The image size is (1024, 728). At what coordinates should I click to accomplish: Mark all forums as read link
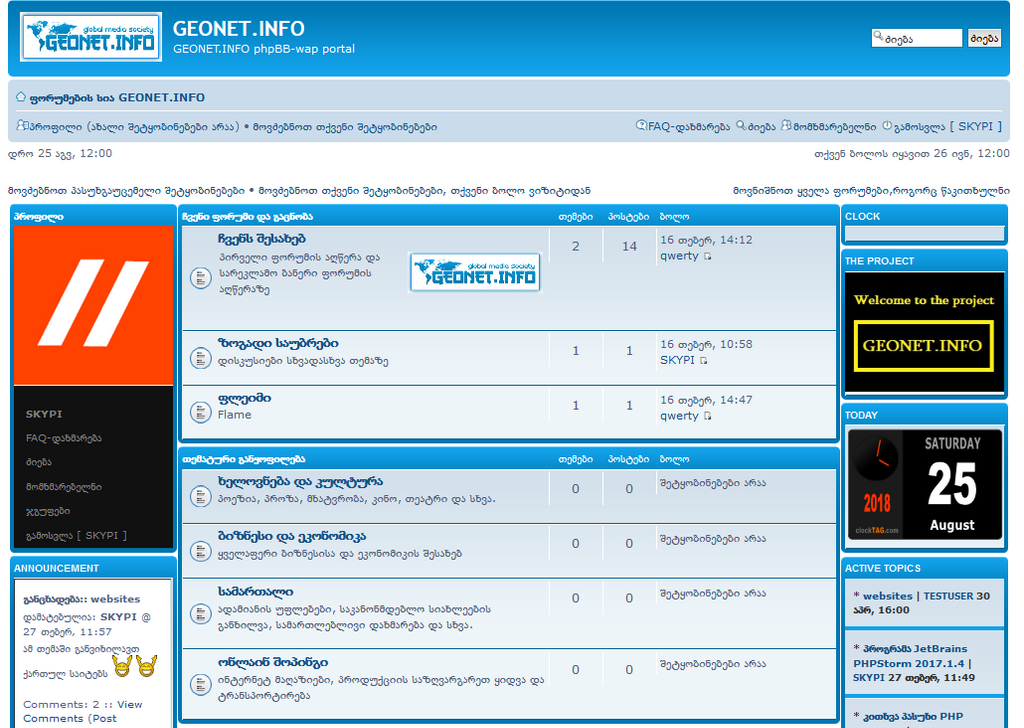point(871,191)
